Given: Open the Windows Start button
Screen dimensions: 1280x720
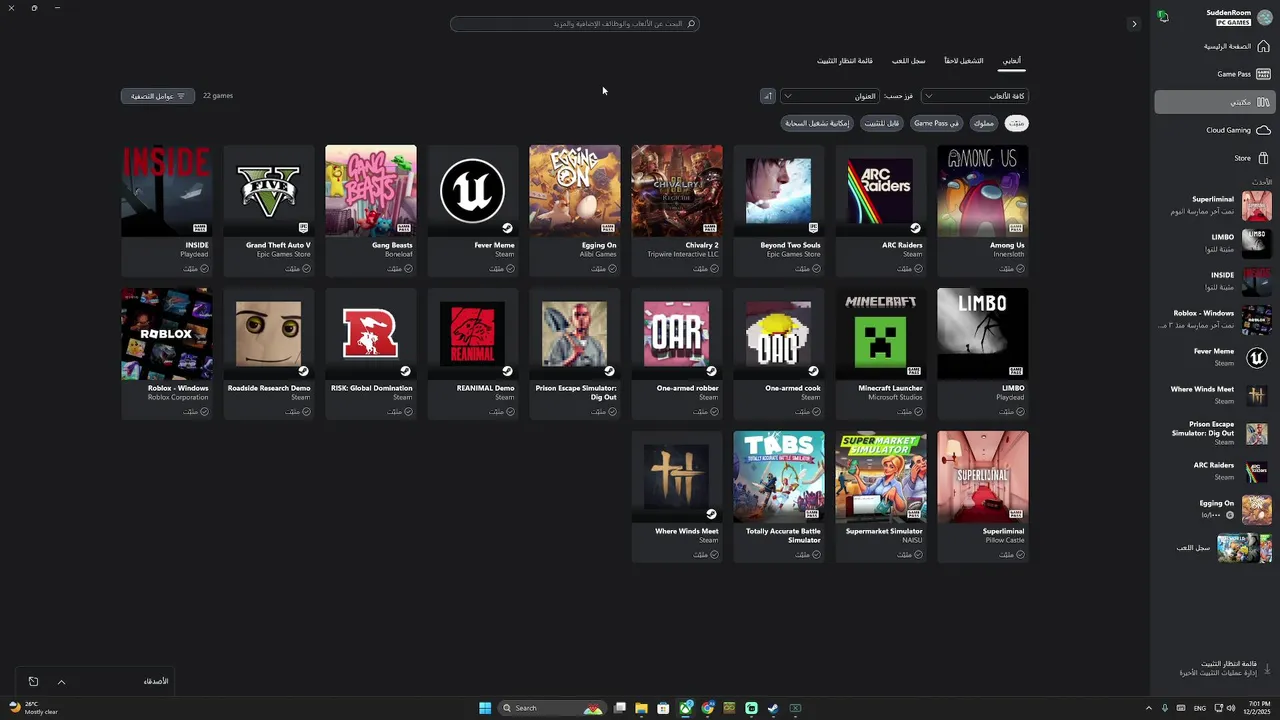Looking at the screenshot, I should click(x=485, y=708).
